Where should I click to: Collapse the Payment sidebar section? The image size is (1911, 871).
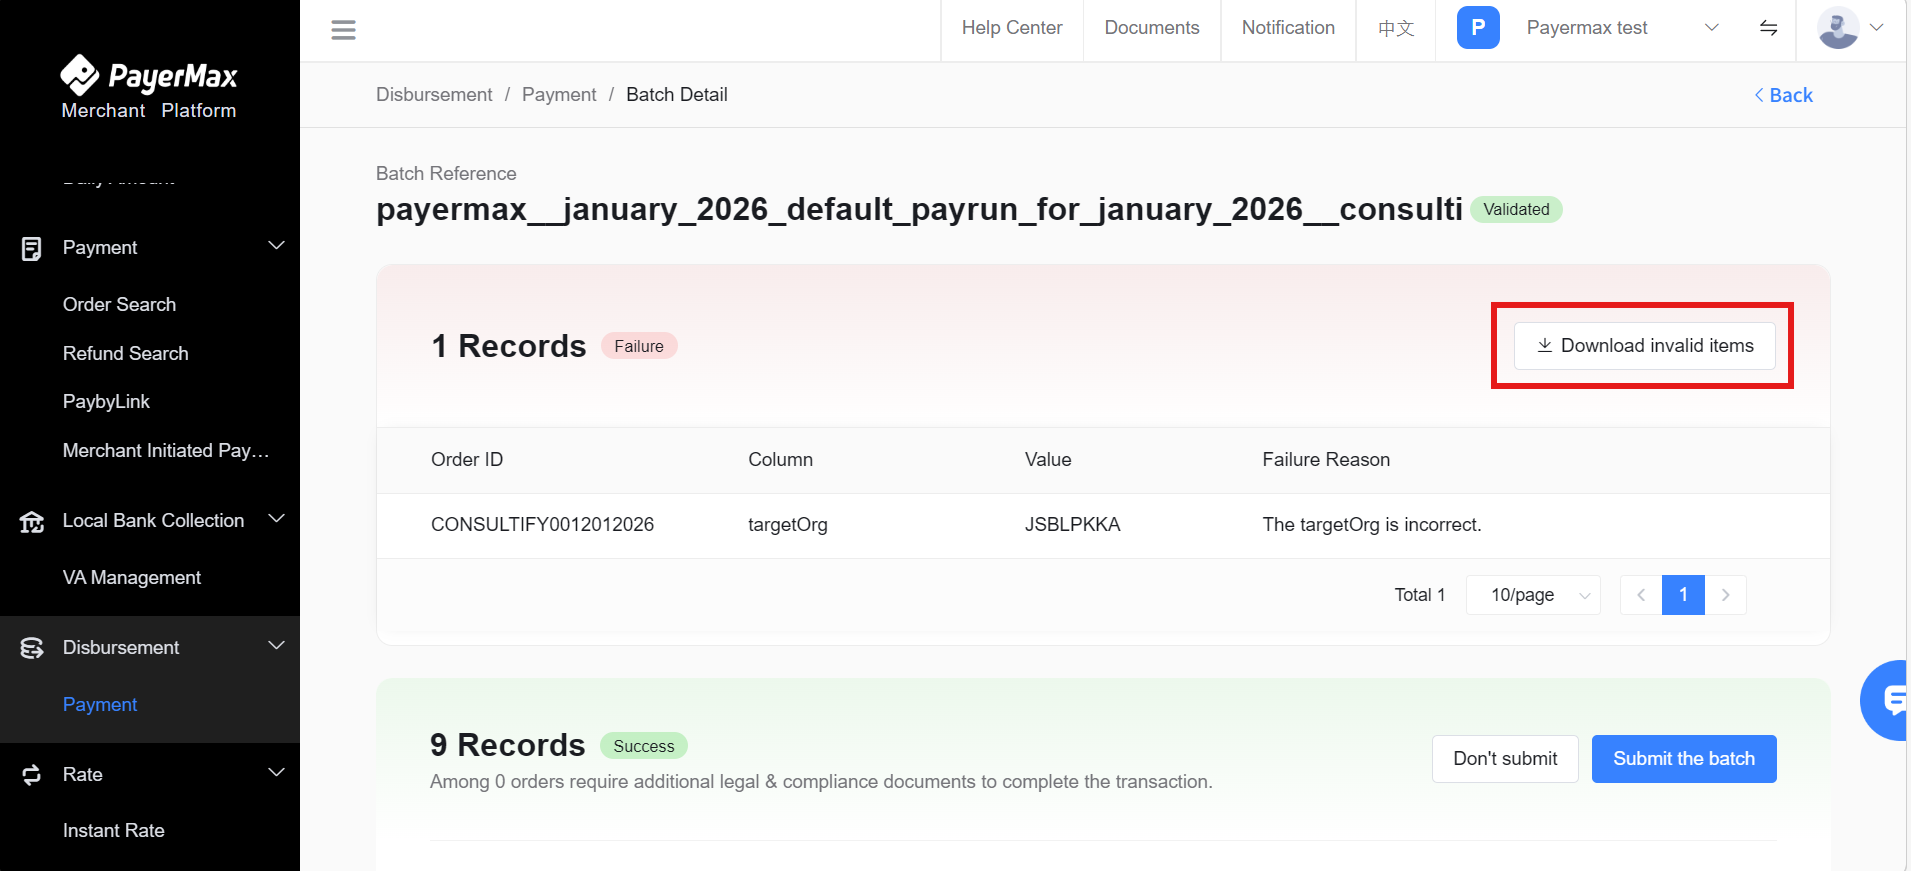(x=276, y=246)
